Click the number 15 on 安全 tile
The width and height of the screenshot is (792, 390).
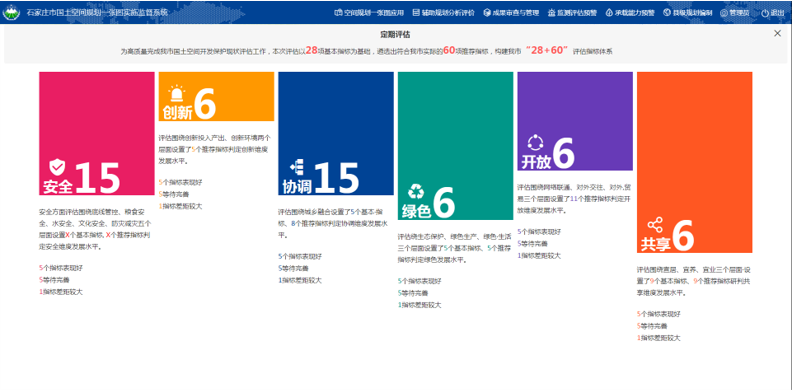[x=97, y=178]
